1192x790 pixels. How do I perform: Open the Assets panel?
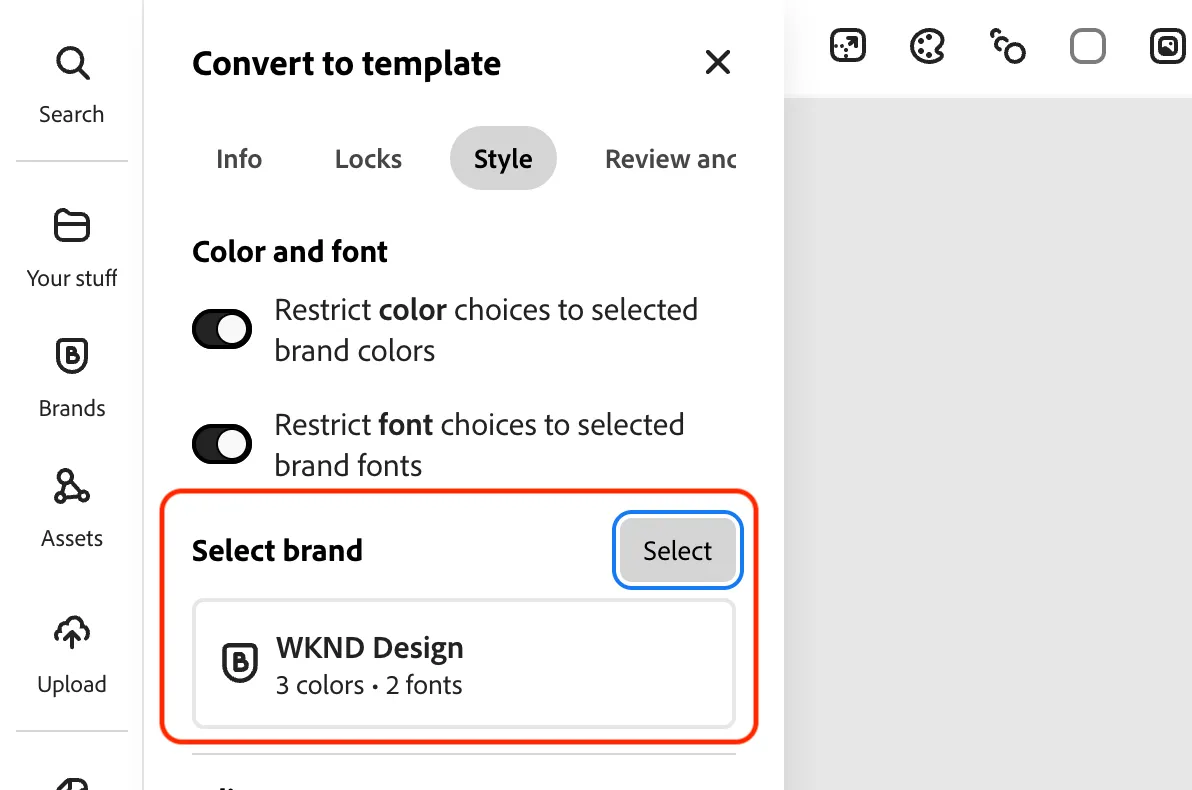[x=71, y=508]
